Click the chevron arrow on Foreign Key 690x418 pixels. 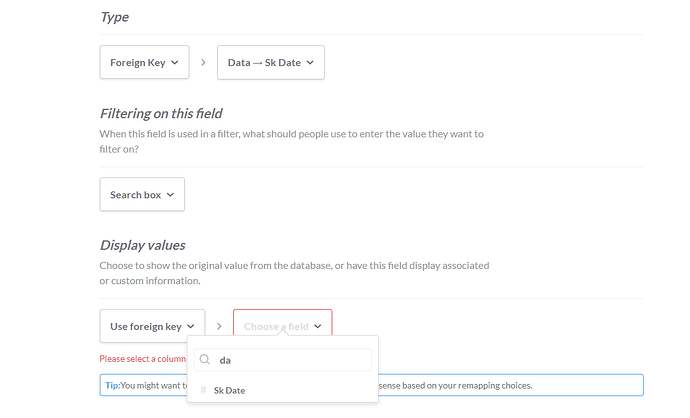point(175,62)
